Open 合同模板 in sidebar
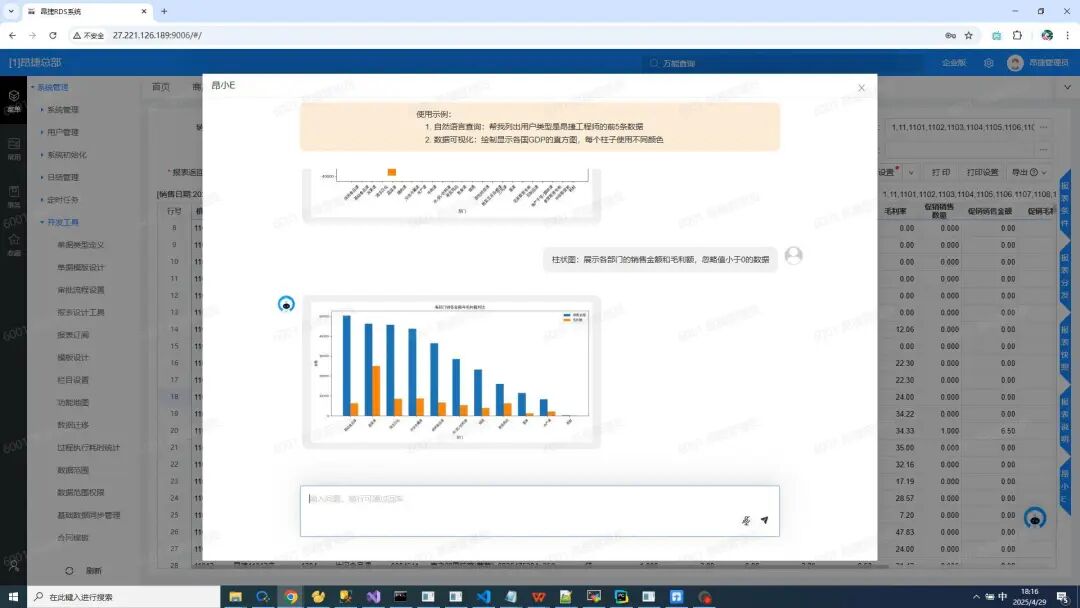Screen dimensions: 1080x608 pyautogui.click(x=73, y=538)
